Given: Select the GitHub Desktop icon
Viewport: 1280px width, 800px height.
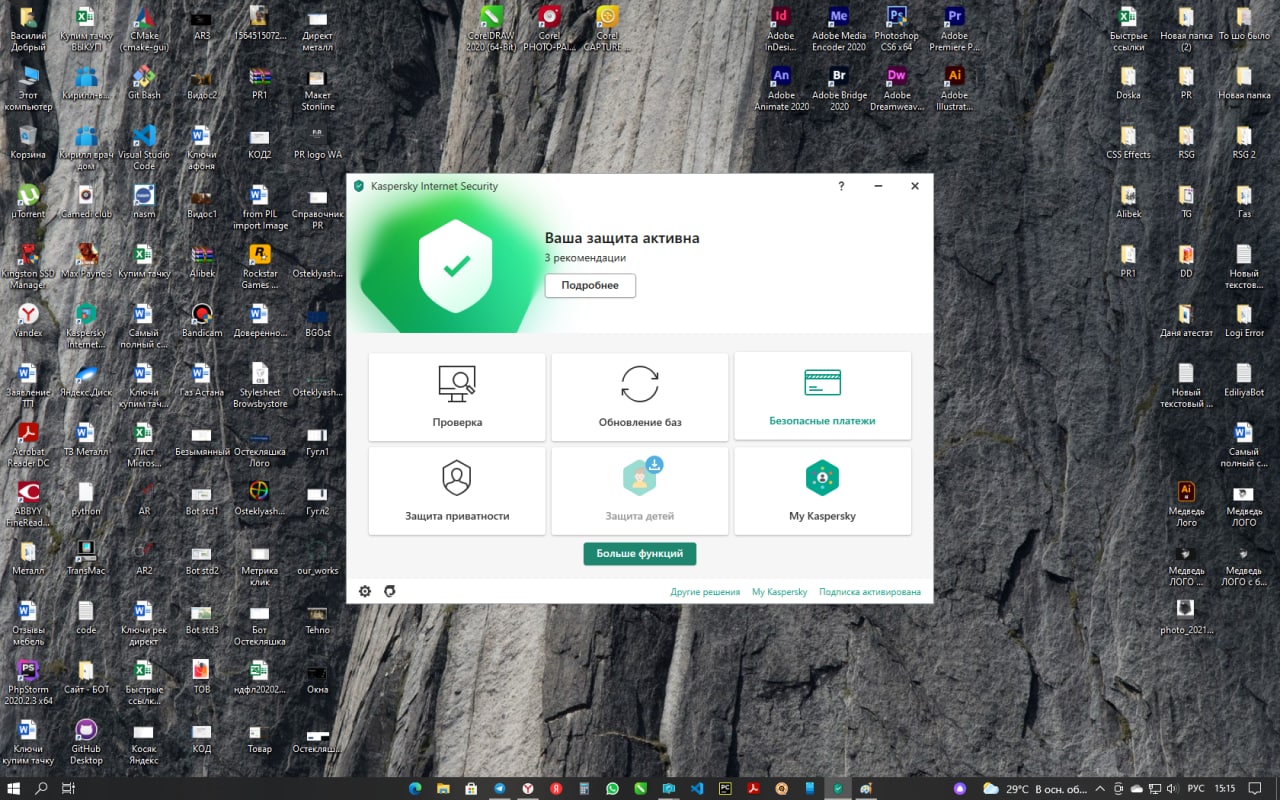Looking at the screenshot, I should [x=86, y=741].
